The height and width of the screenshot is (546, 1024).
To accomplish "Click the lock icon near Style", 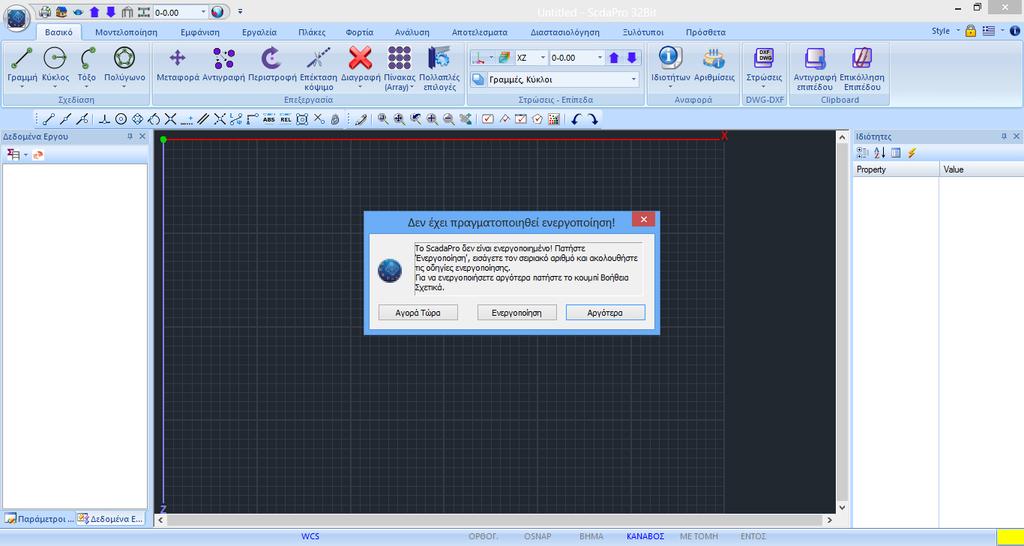I will pyautogui.click(x=970, y=31).
